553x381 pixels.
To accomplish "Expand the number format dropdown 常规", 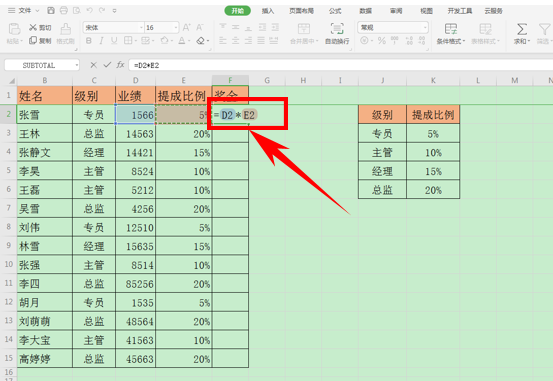I will click(x=393, y=27).
